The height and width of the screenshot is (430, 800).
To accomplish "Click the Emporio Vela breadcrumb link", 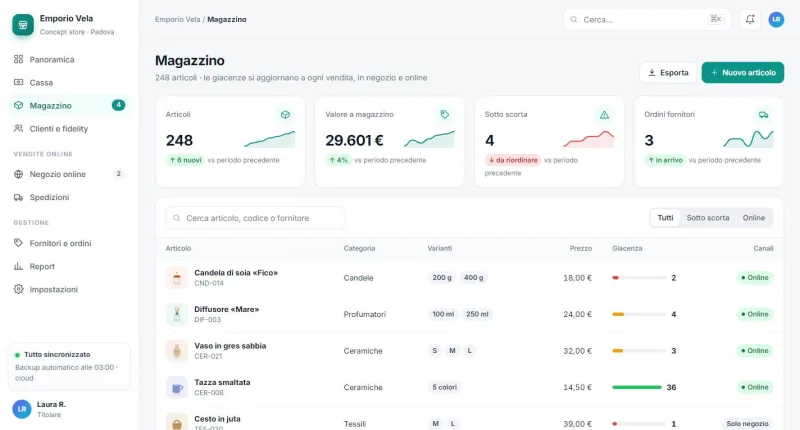I will [178, 19].
